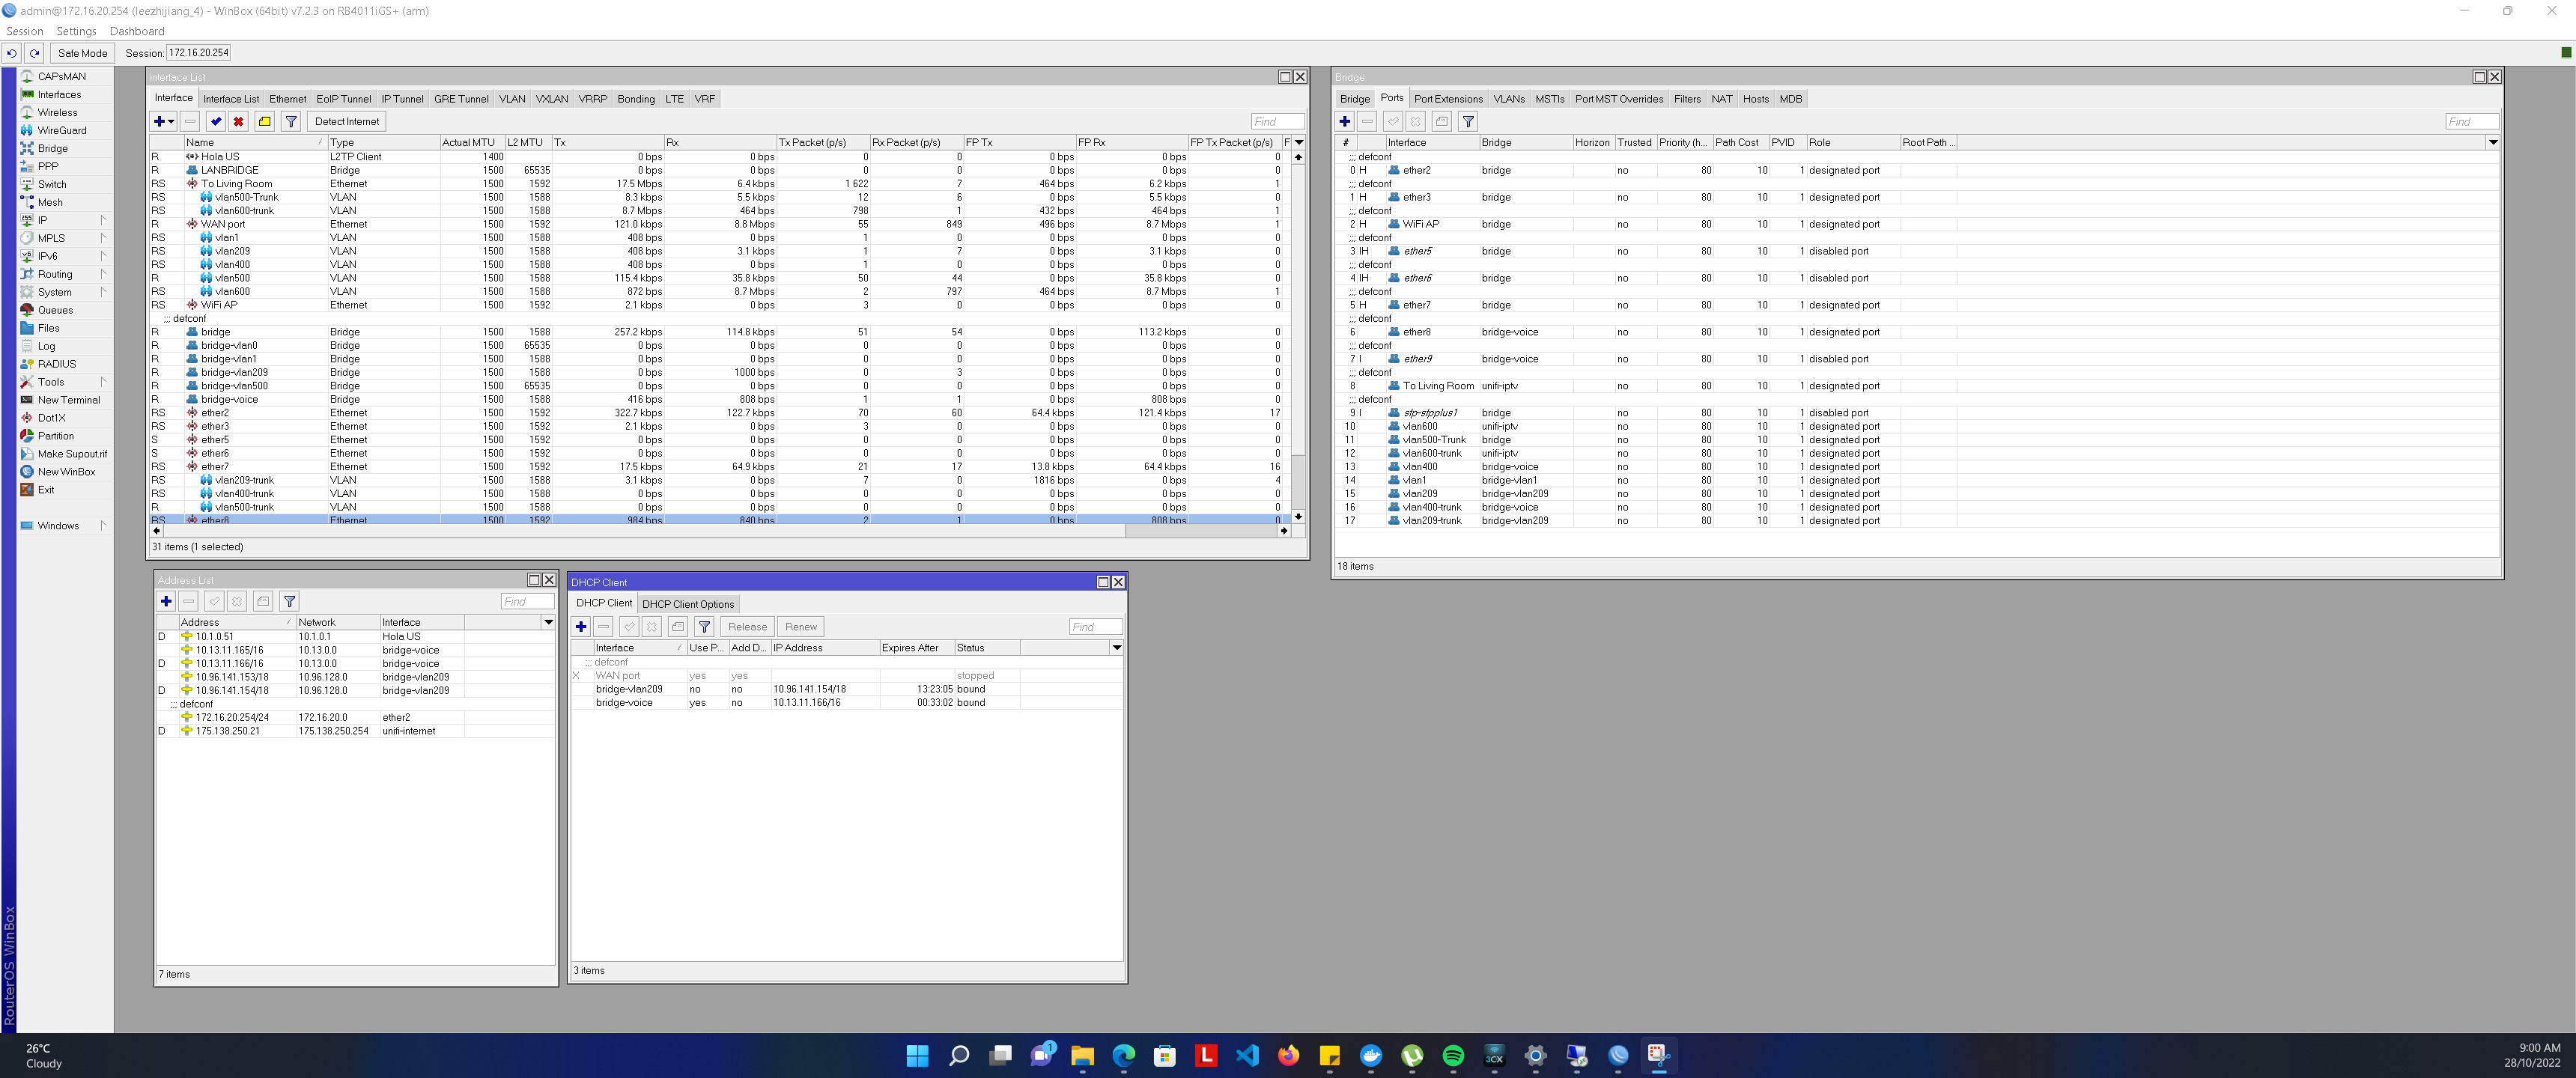This screenshot has width=2576, height=1078.
Task: Click the Find field in Interface List
Action: (x=1277, y=122)
